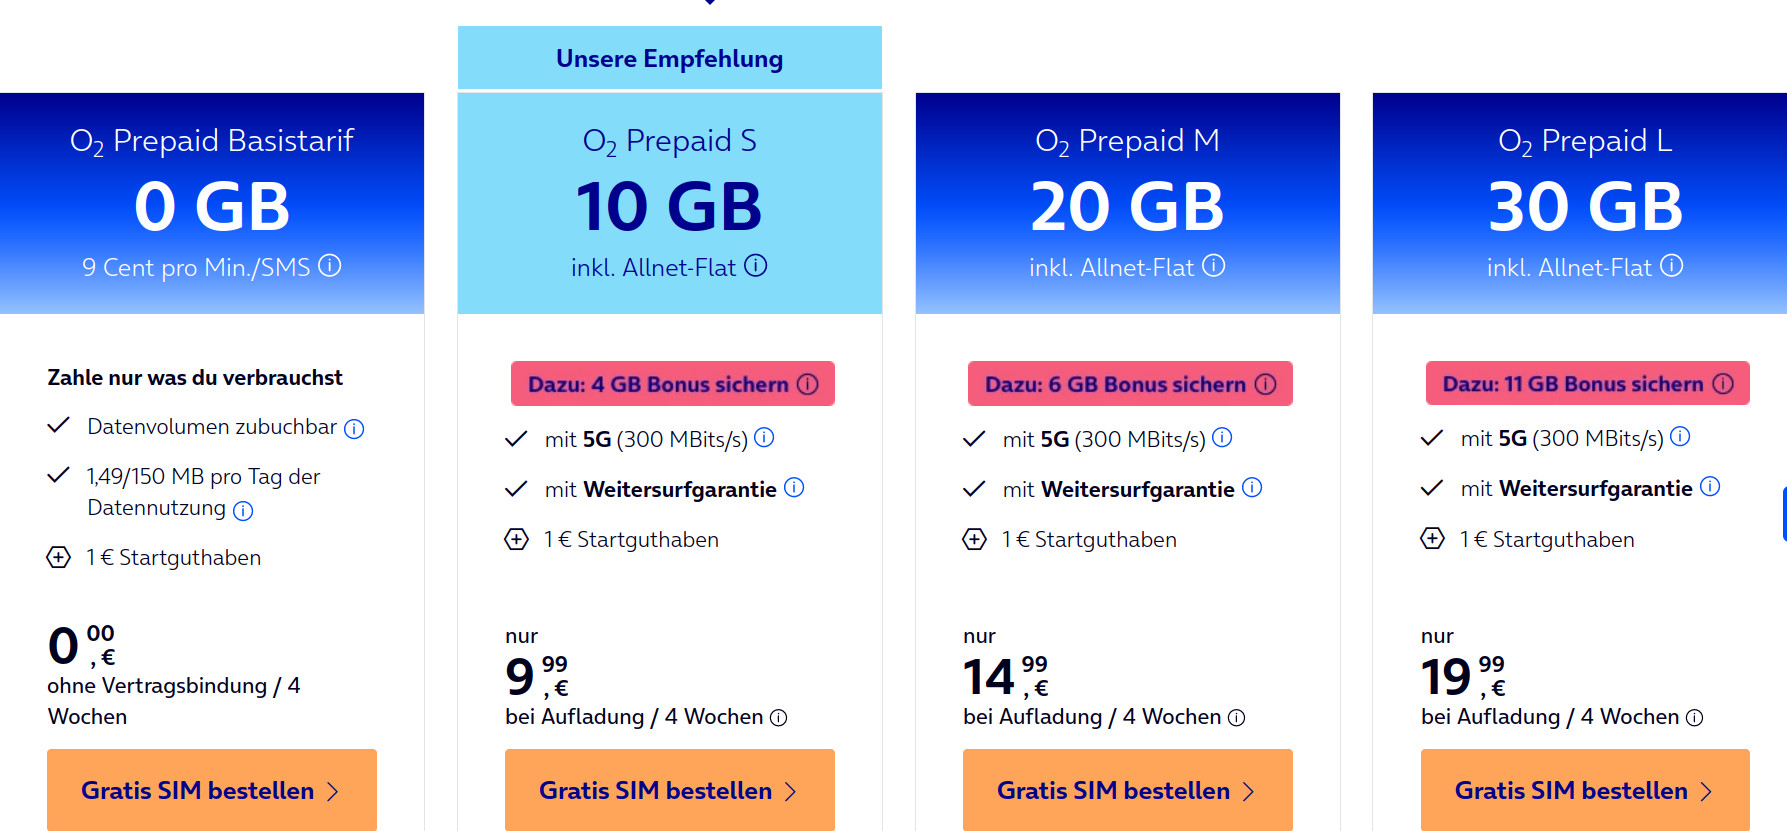Image resolution: width=1787 pixels, height=831 pixels.
Task: Select the O2 Prepaid S 10 GB header
Action: (669, 203)
